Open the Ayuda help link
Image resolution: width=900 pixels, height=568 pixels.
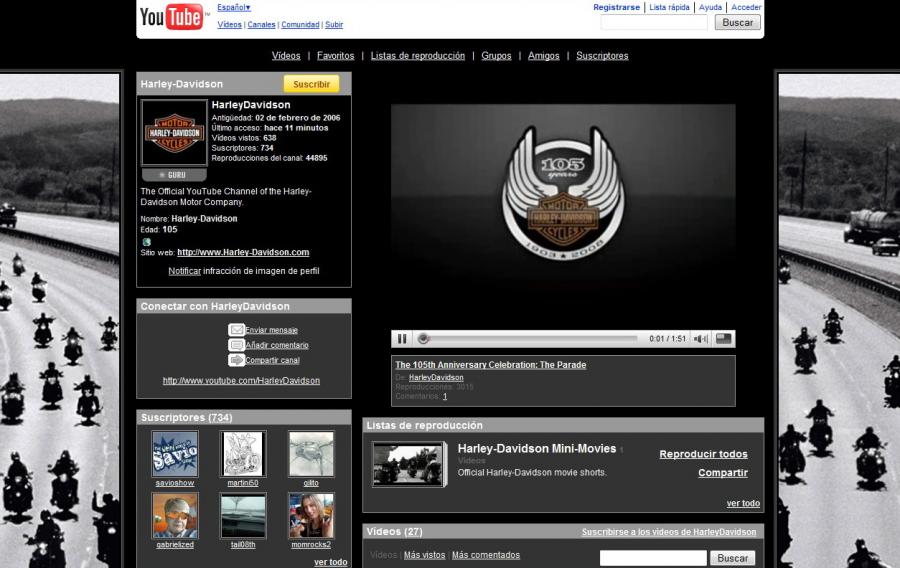[710, 7]
